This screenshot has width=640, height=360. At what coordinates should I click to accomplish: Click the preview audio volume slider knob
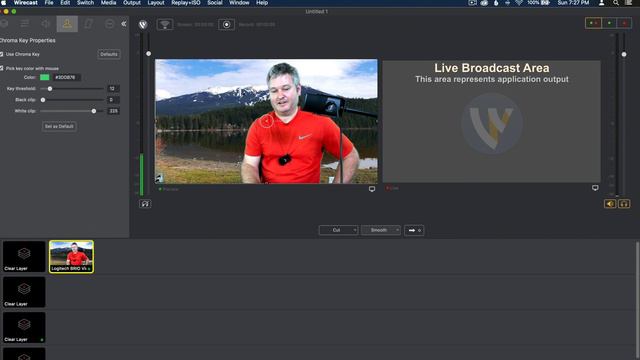click(149, 53)
